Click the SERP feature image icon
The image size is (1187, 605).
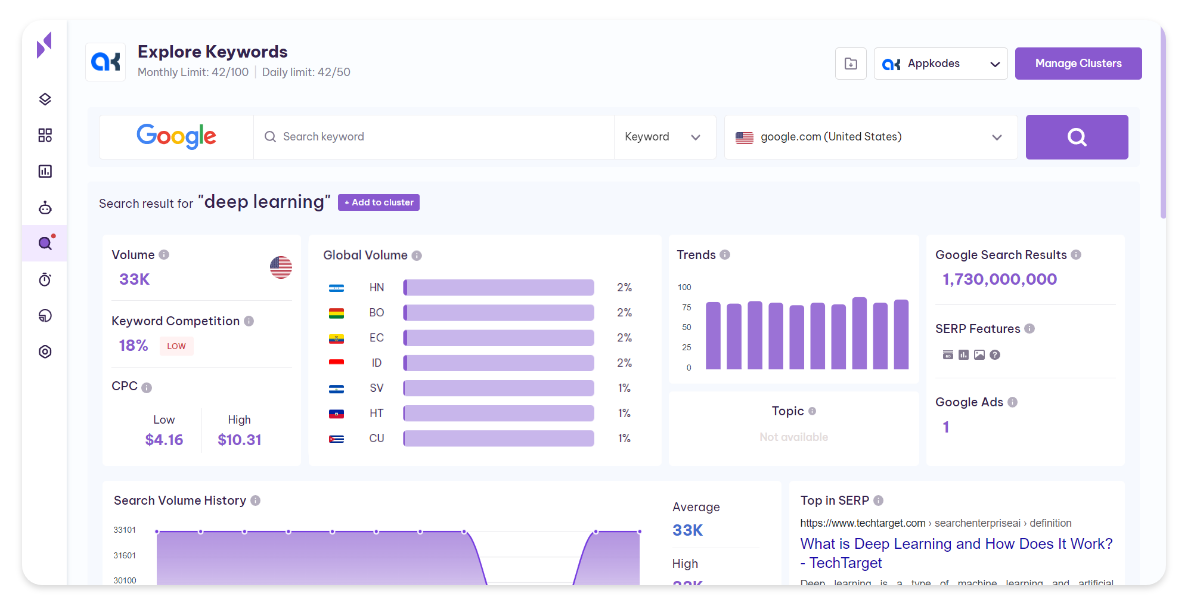(980, 354)
